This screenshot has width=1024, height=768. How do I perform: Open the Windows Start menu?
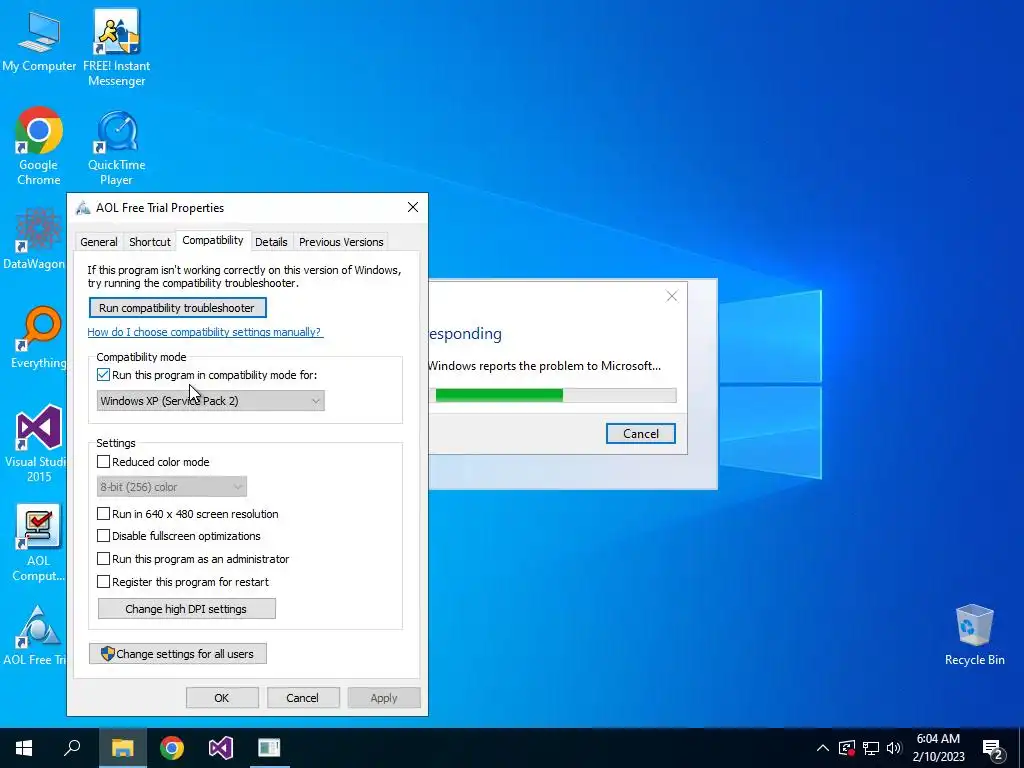click(x=24, y=748)
